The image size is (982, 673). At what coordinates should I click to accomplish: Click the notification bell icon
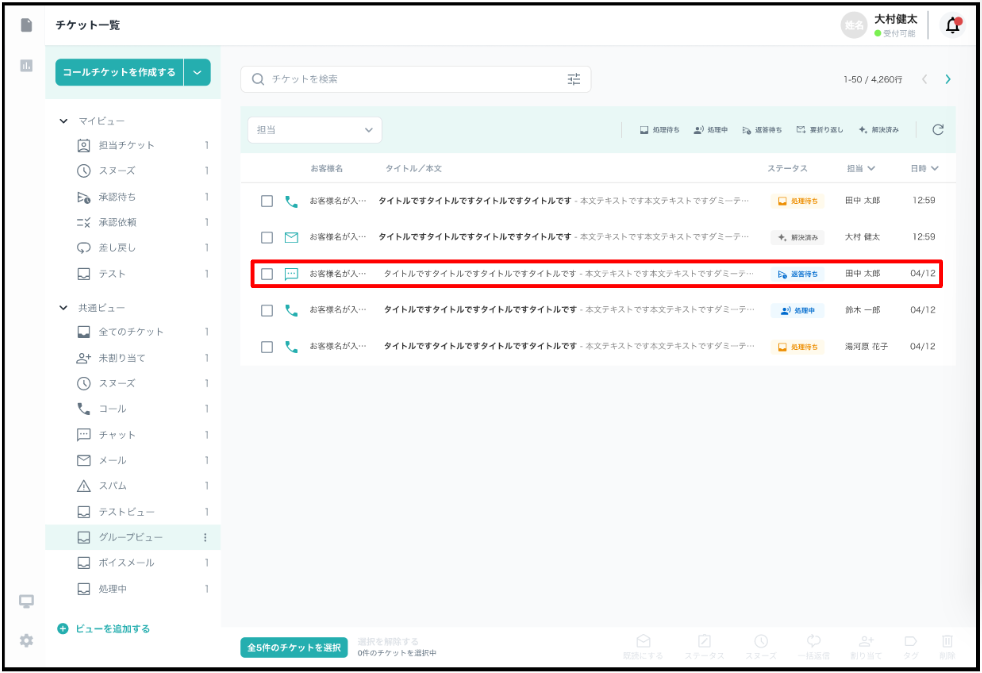coord(953,25)
